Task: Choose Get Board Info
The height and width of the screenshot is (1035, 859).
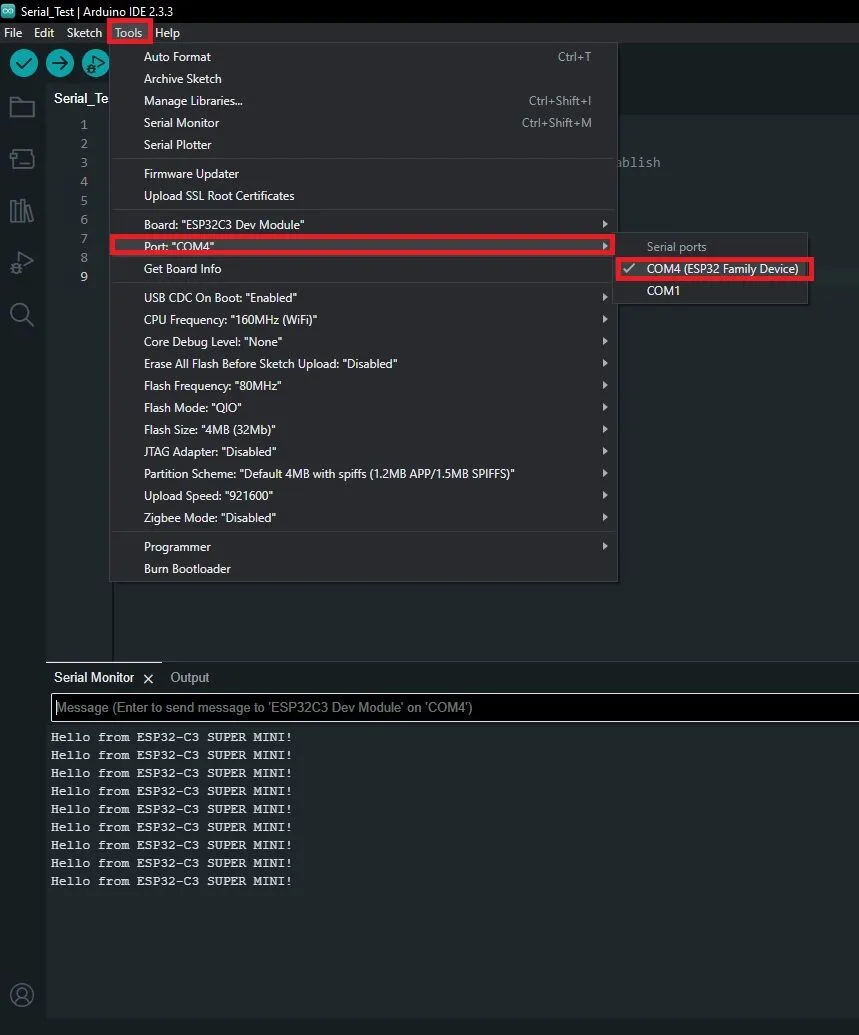Action: (183, 269)
